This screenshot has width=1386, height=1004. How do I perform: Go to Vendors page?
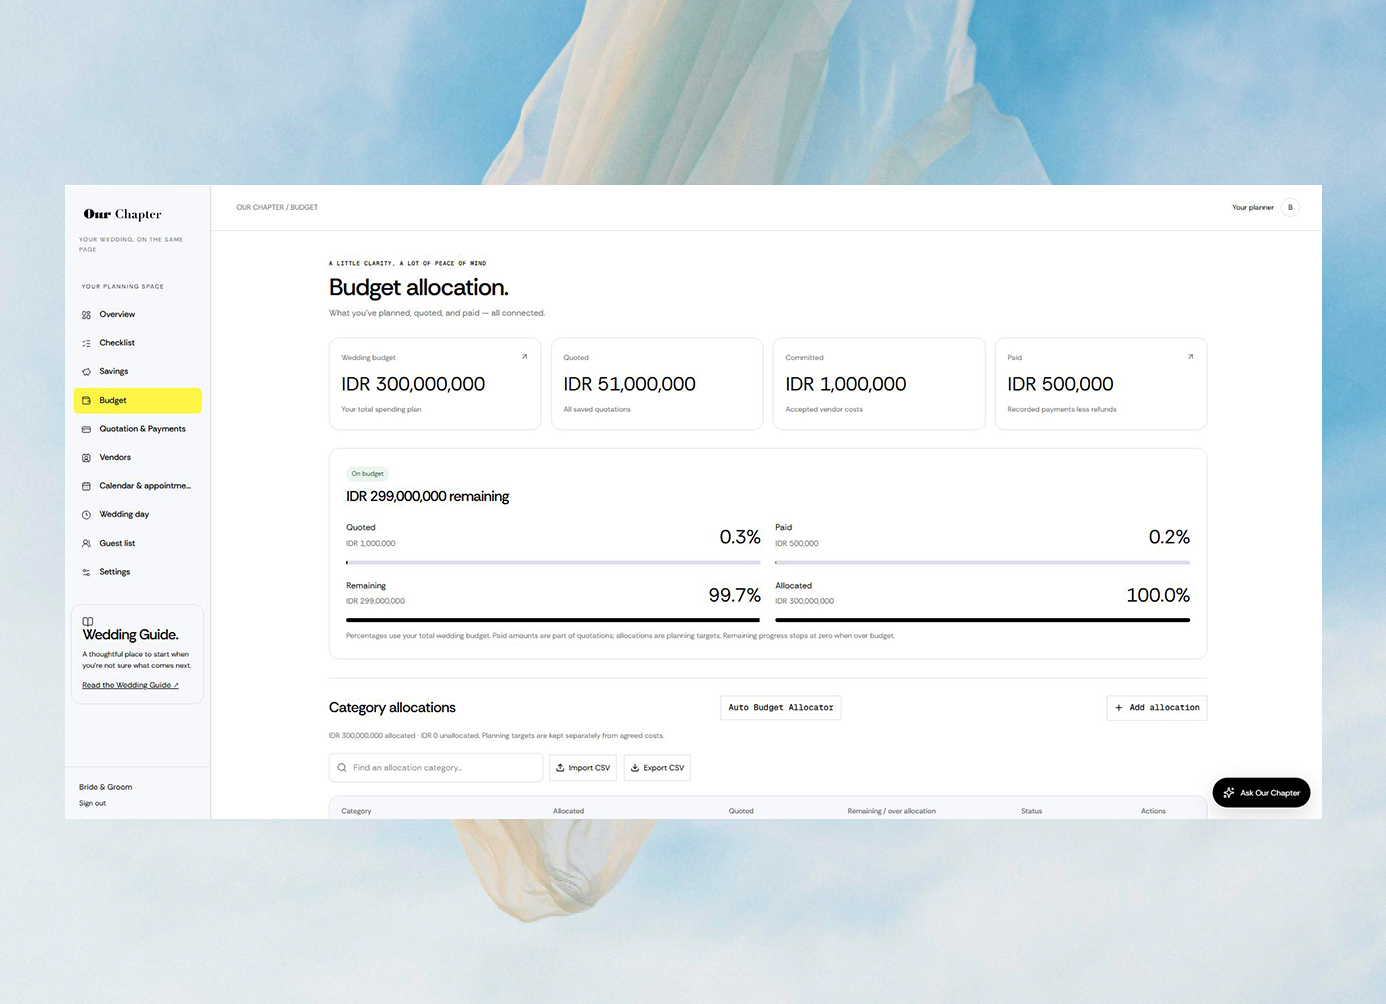[138, 458]
